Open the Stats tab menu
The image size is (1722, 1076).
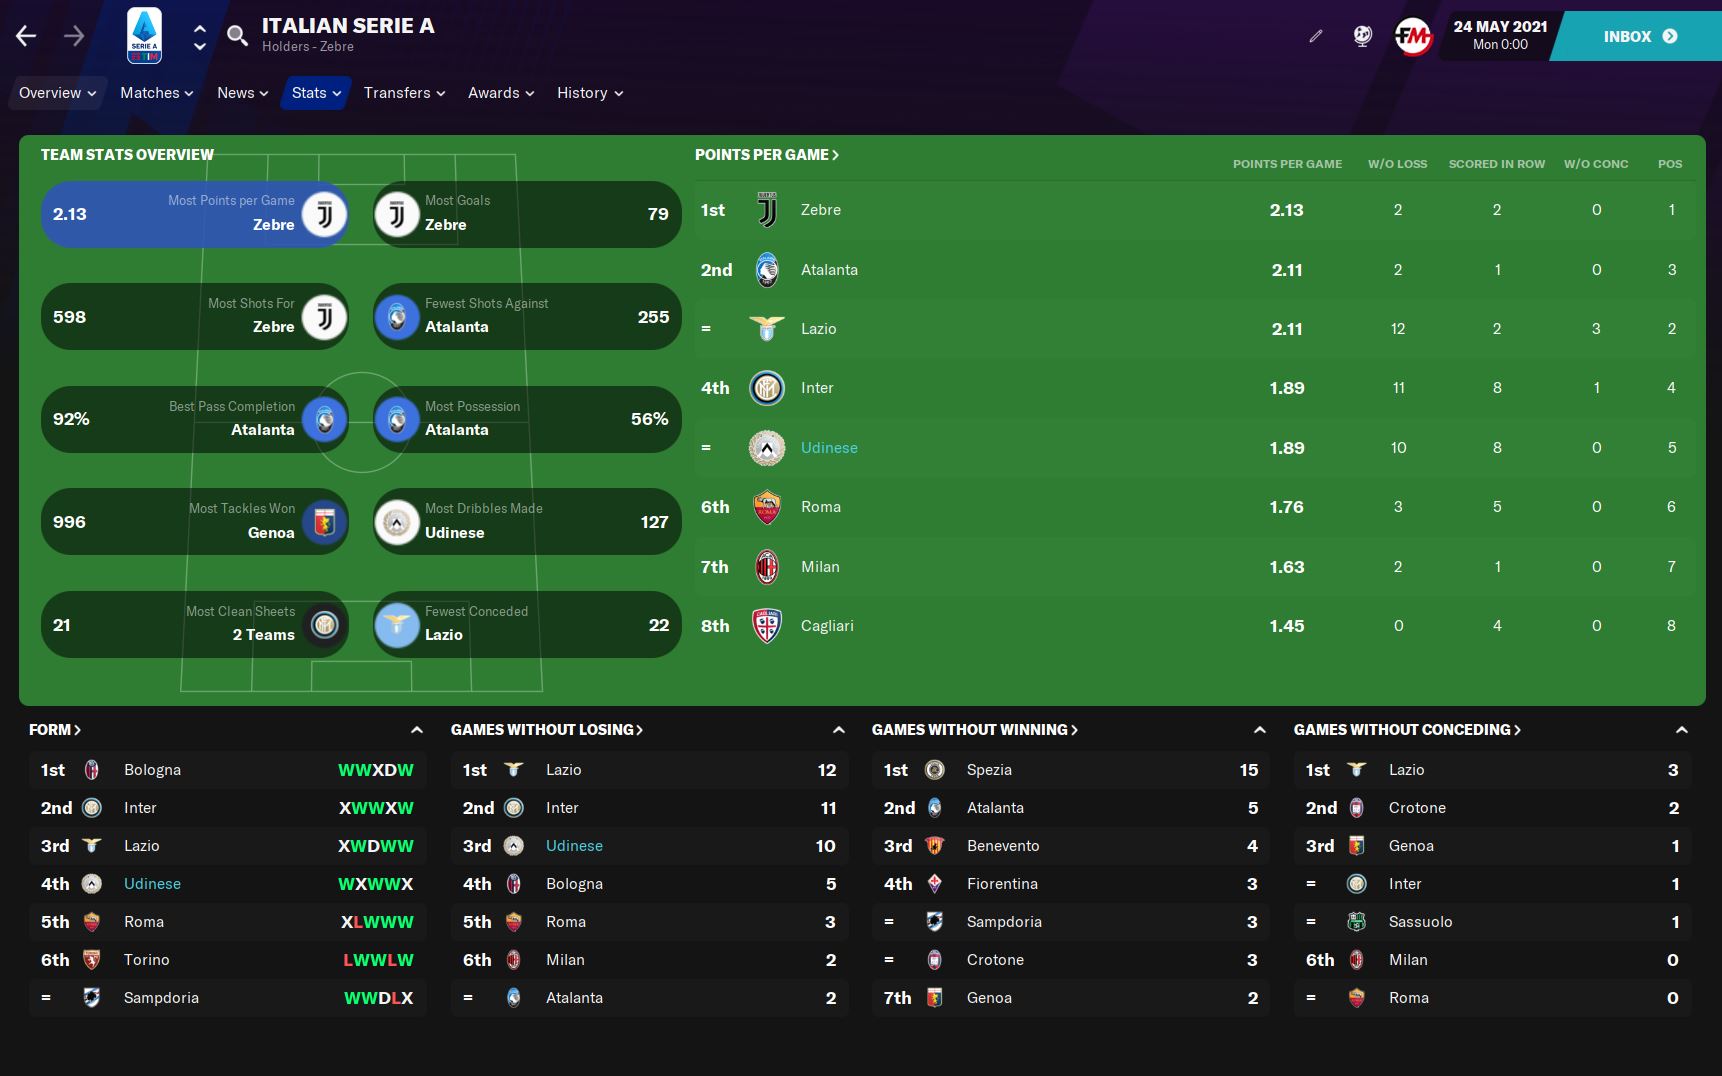(x=316, y=93)
